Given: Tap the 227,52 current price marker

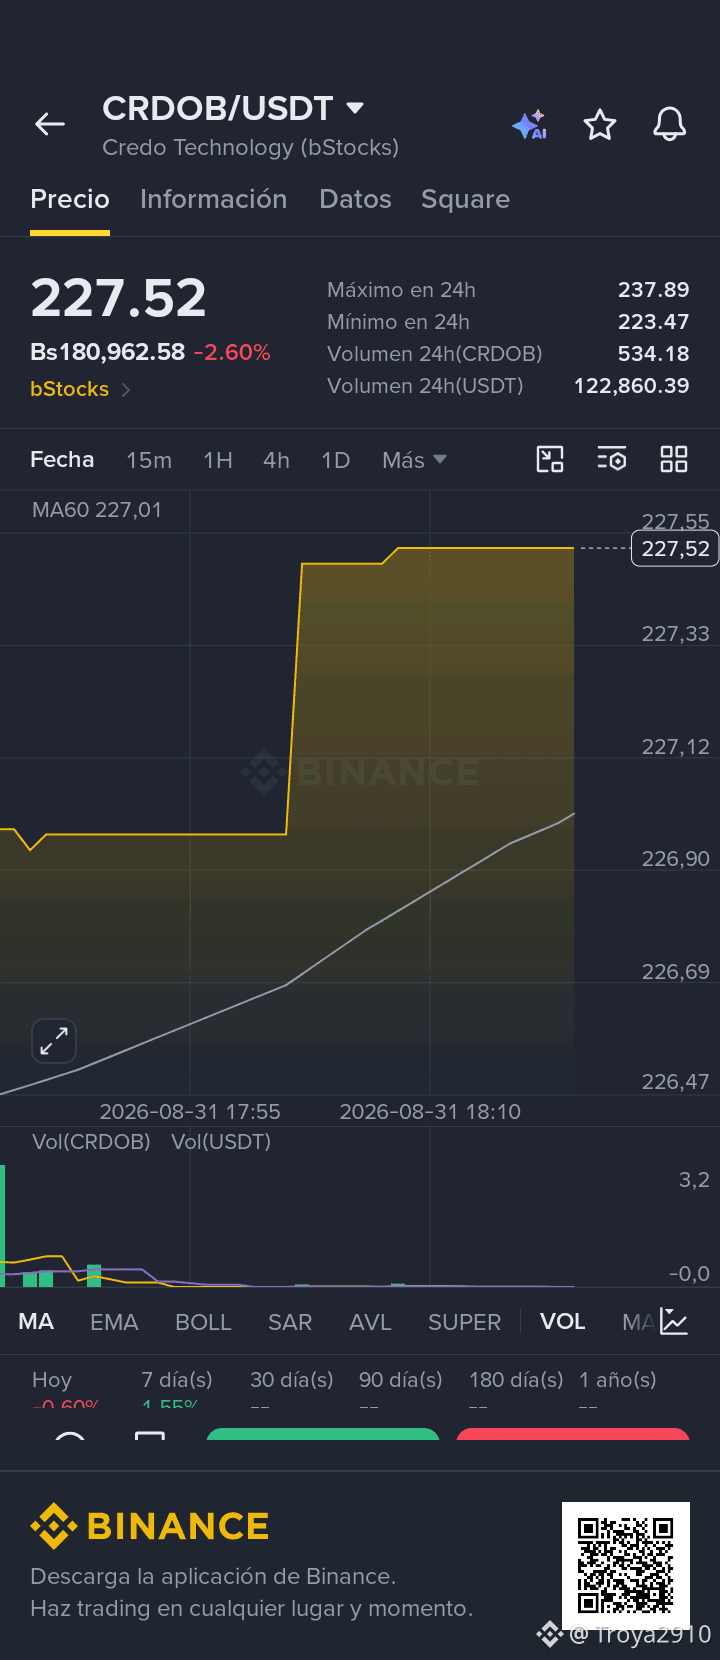Looking at the screenshot, I should pyautogui.click(x=675, y=549).
